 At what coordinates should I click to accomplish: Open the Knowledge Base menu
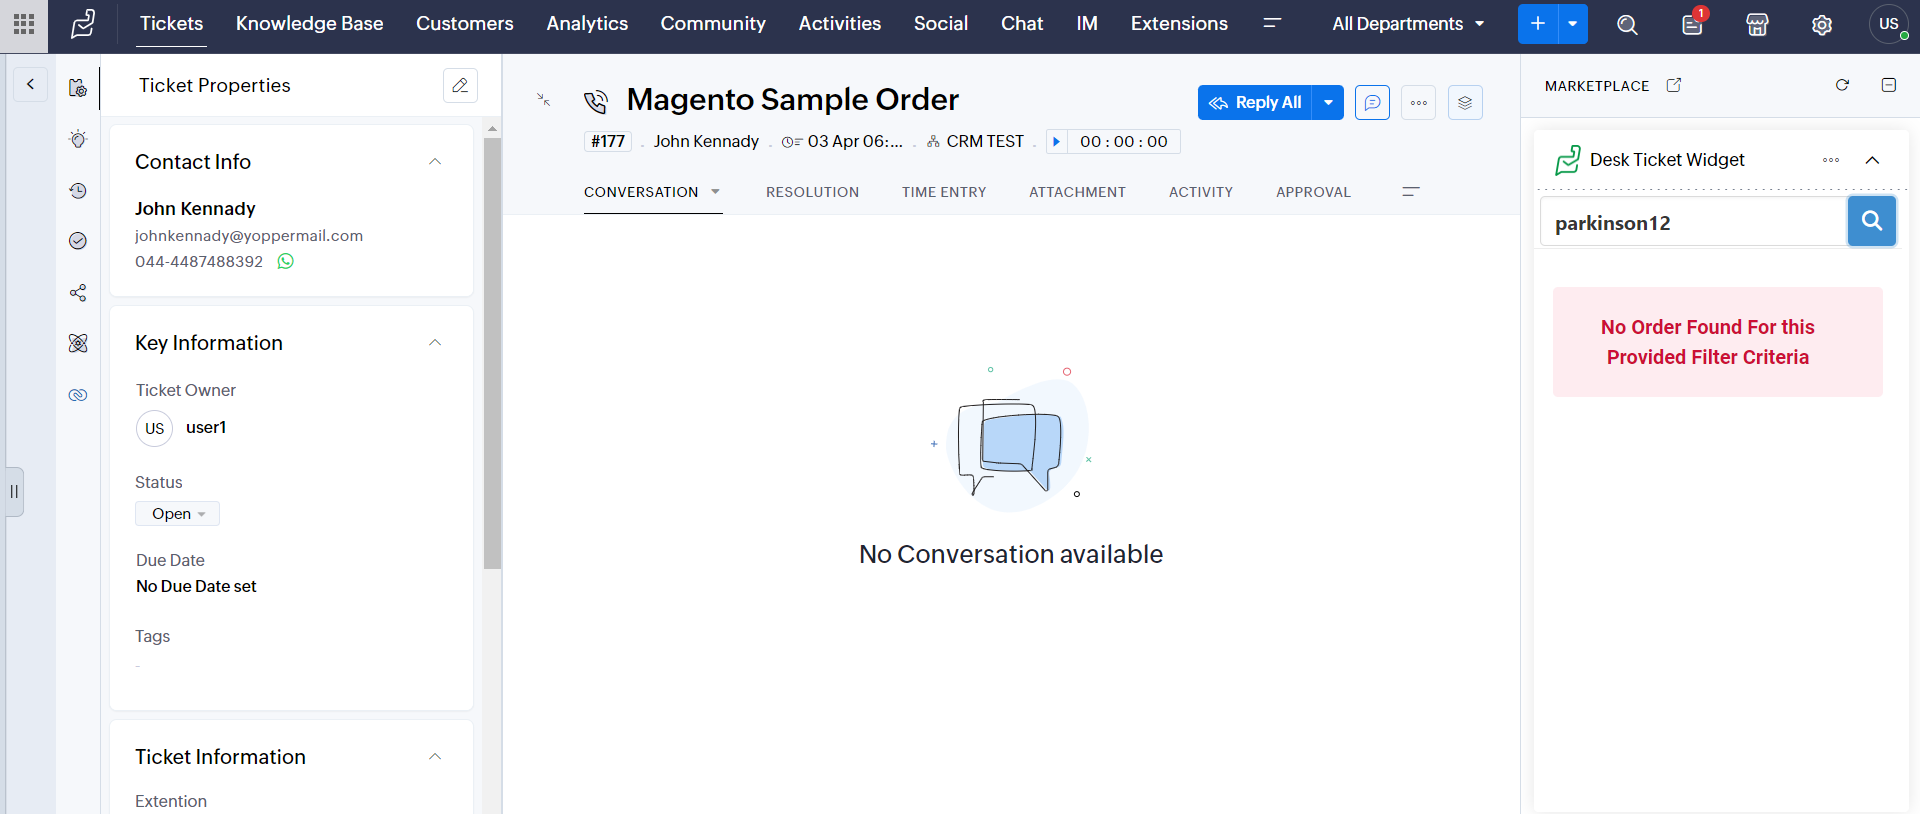tap(309, 24)
